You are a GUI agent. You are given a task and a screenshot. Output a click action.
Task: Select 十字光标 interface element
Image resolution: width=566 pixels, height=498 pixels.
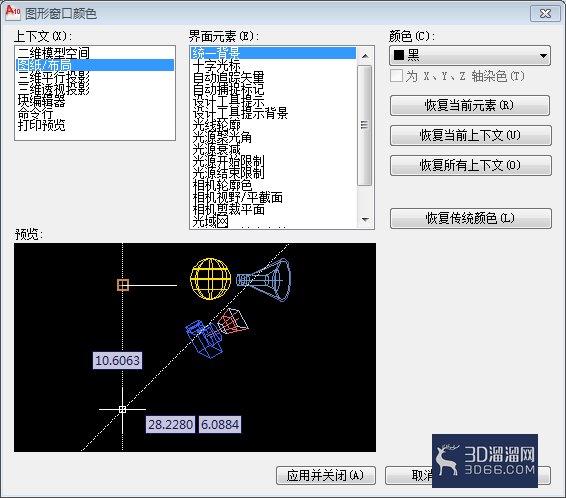(x=273, y=65)
